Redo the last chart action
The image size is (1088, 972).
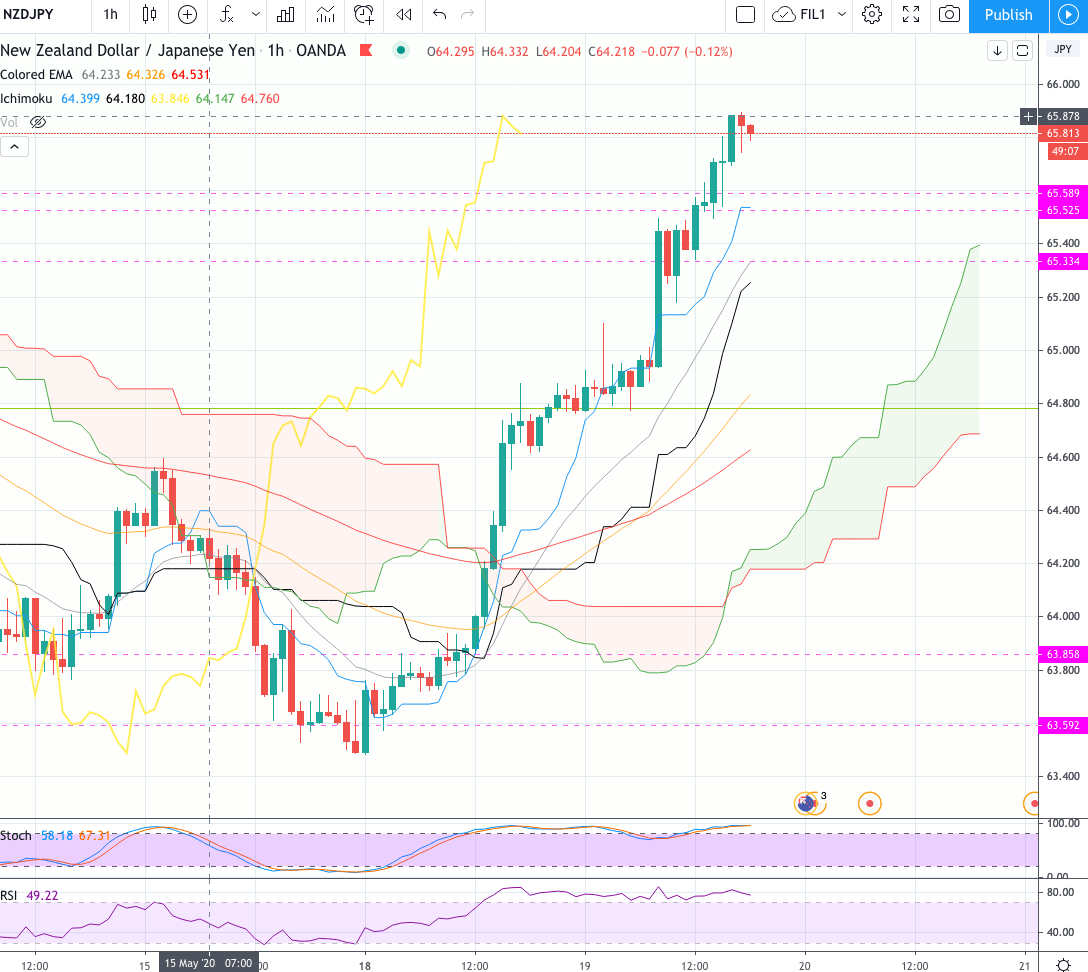(468, 15)
